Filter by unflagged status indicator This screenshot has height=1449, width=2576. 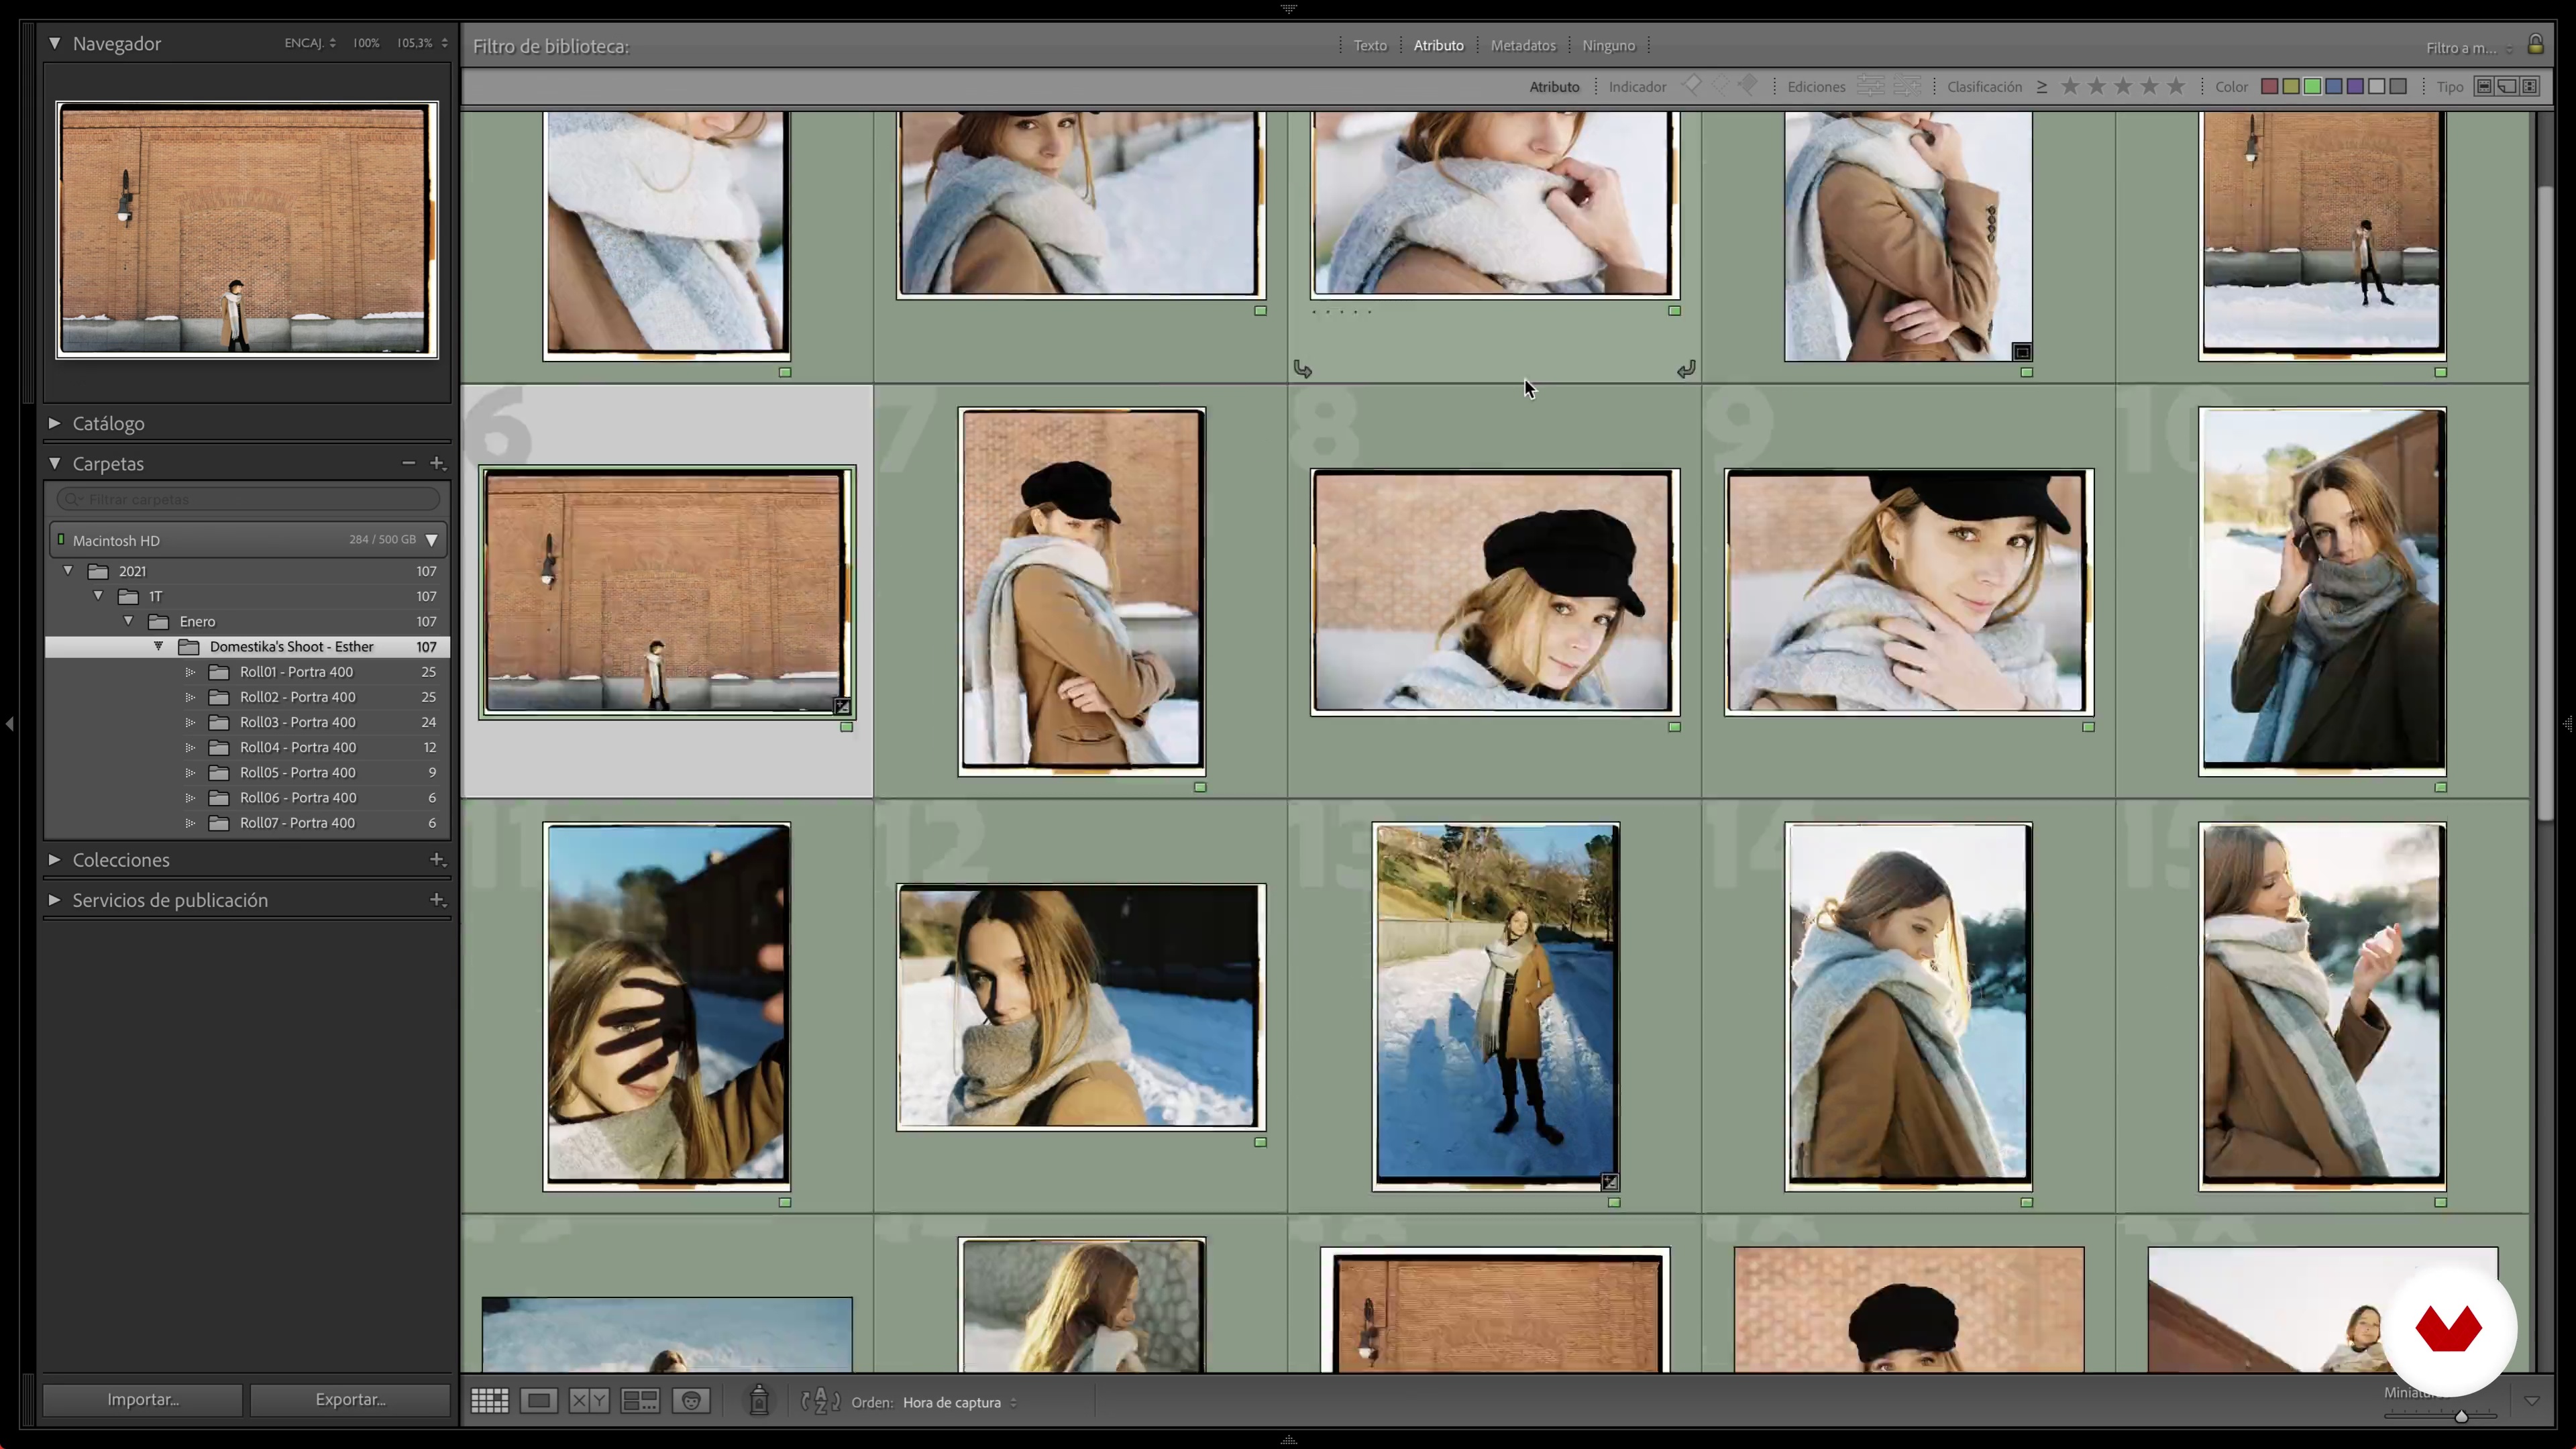[1720, 86]
